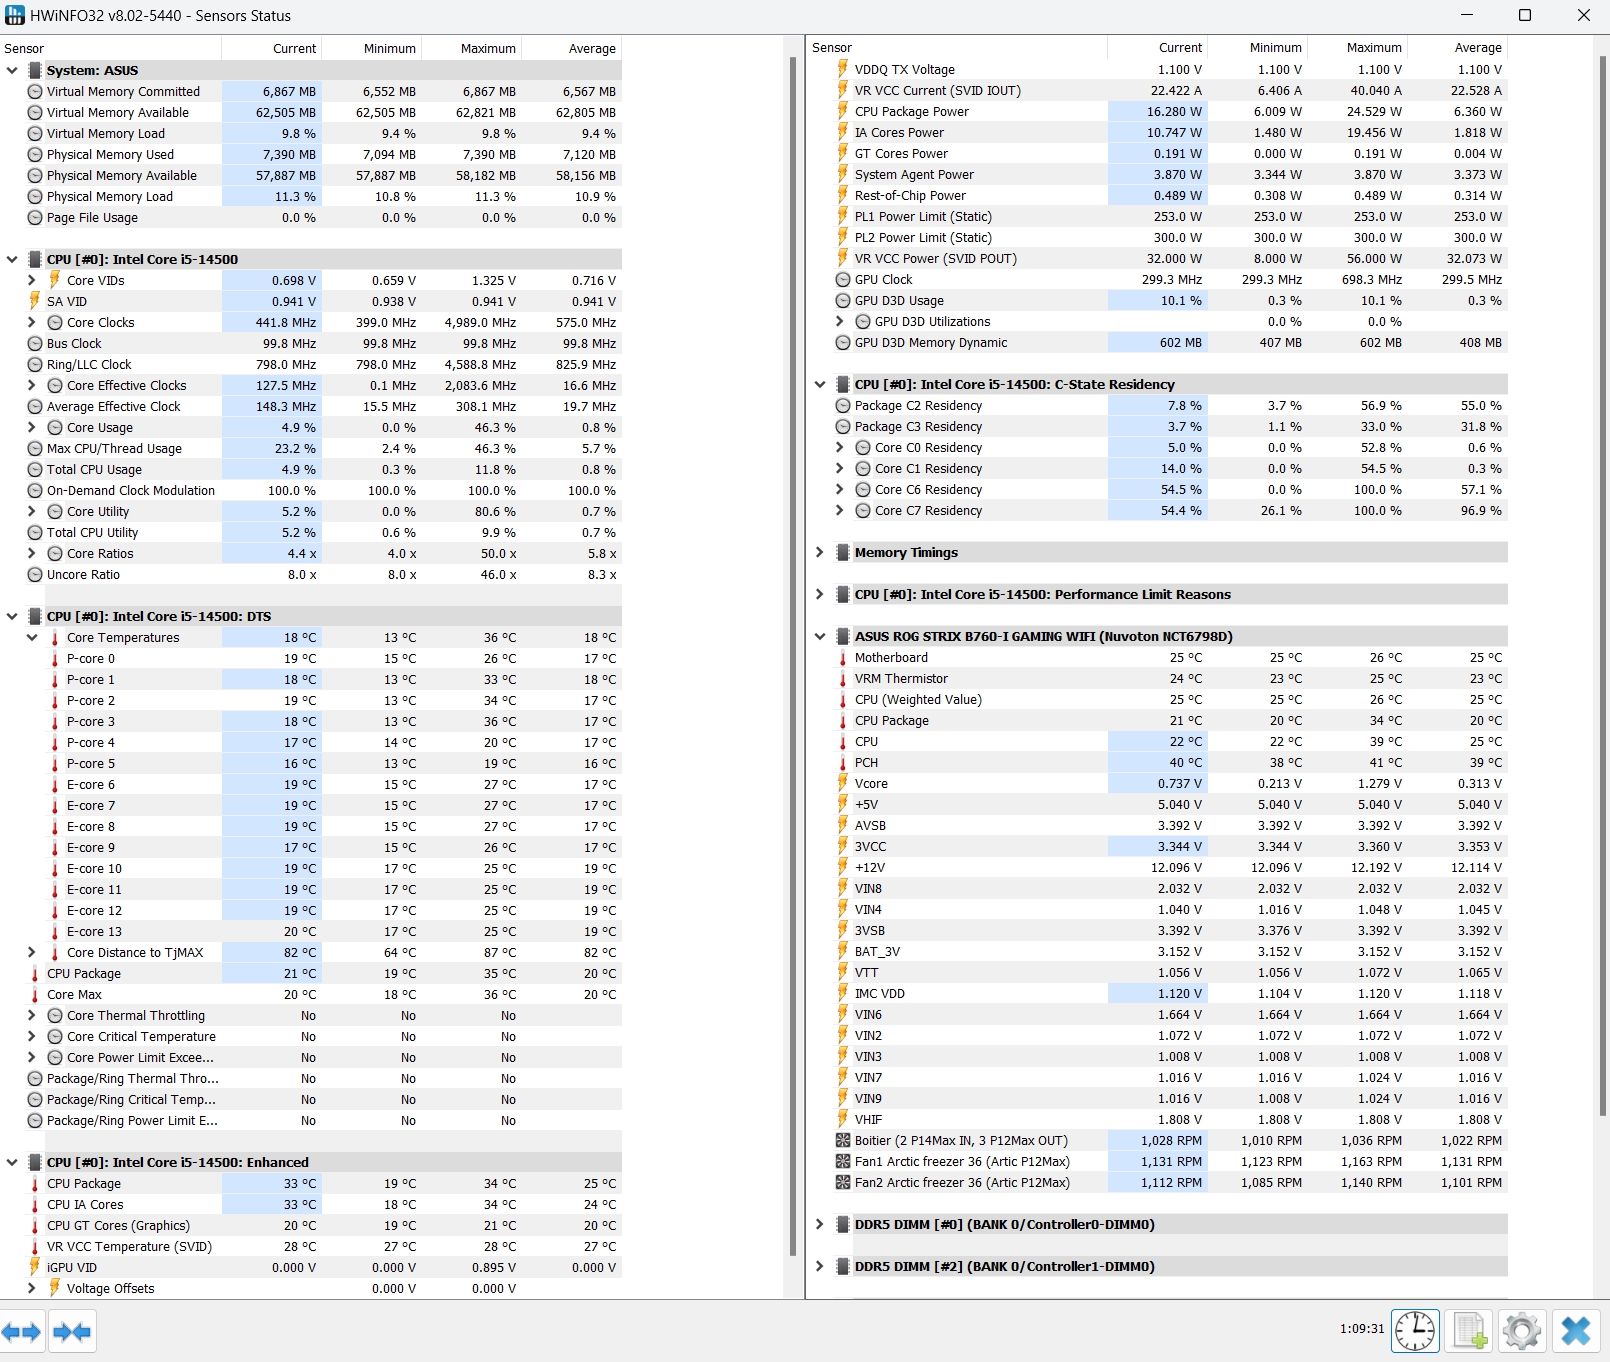Expand DDR5 DIMM [#0] section
The height and width of the screenshot is (1362, 1610).
point(819,1224)
